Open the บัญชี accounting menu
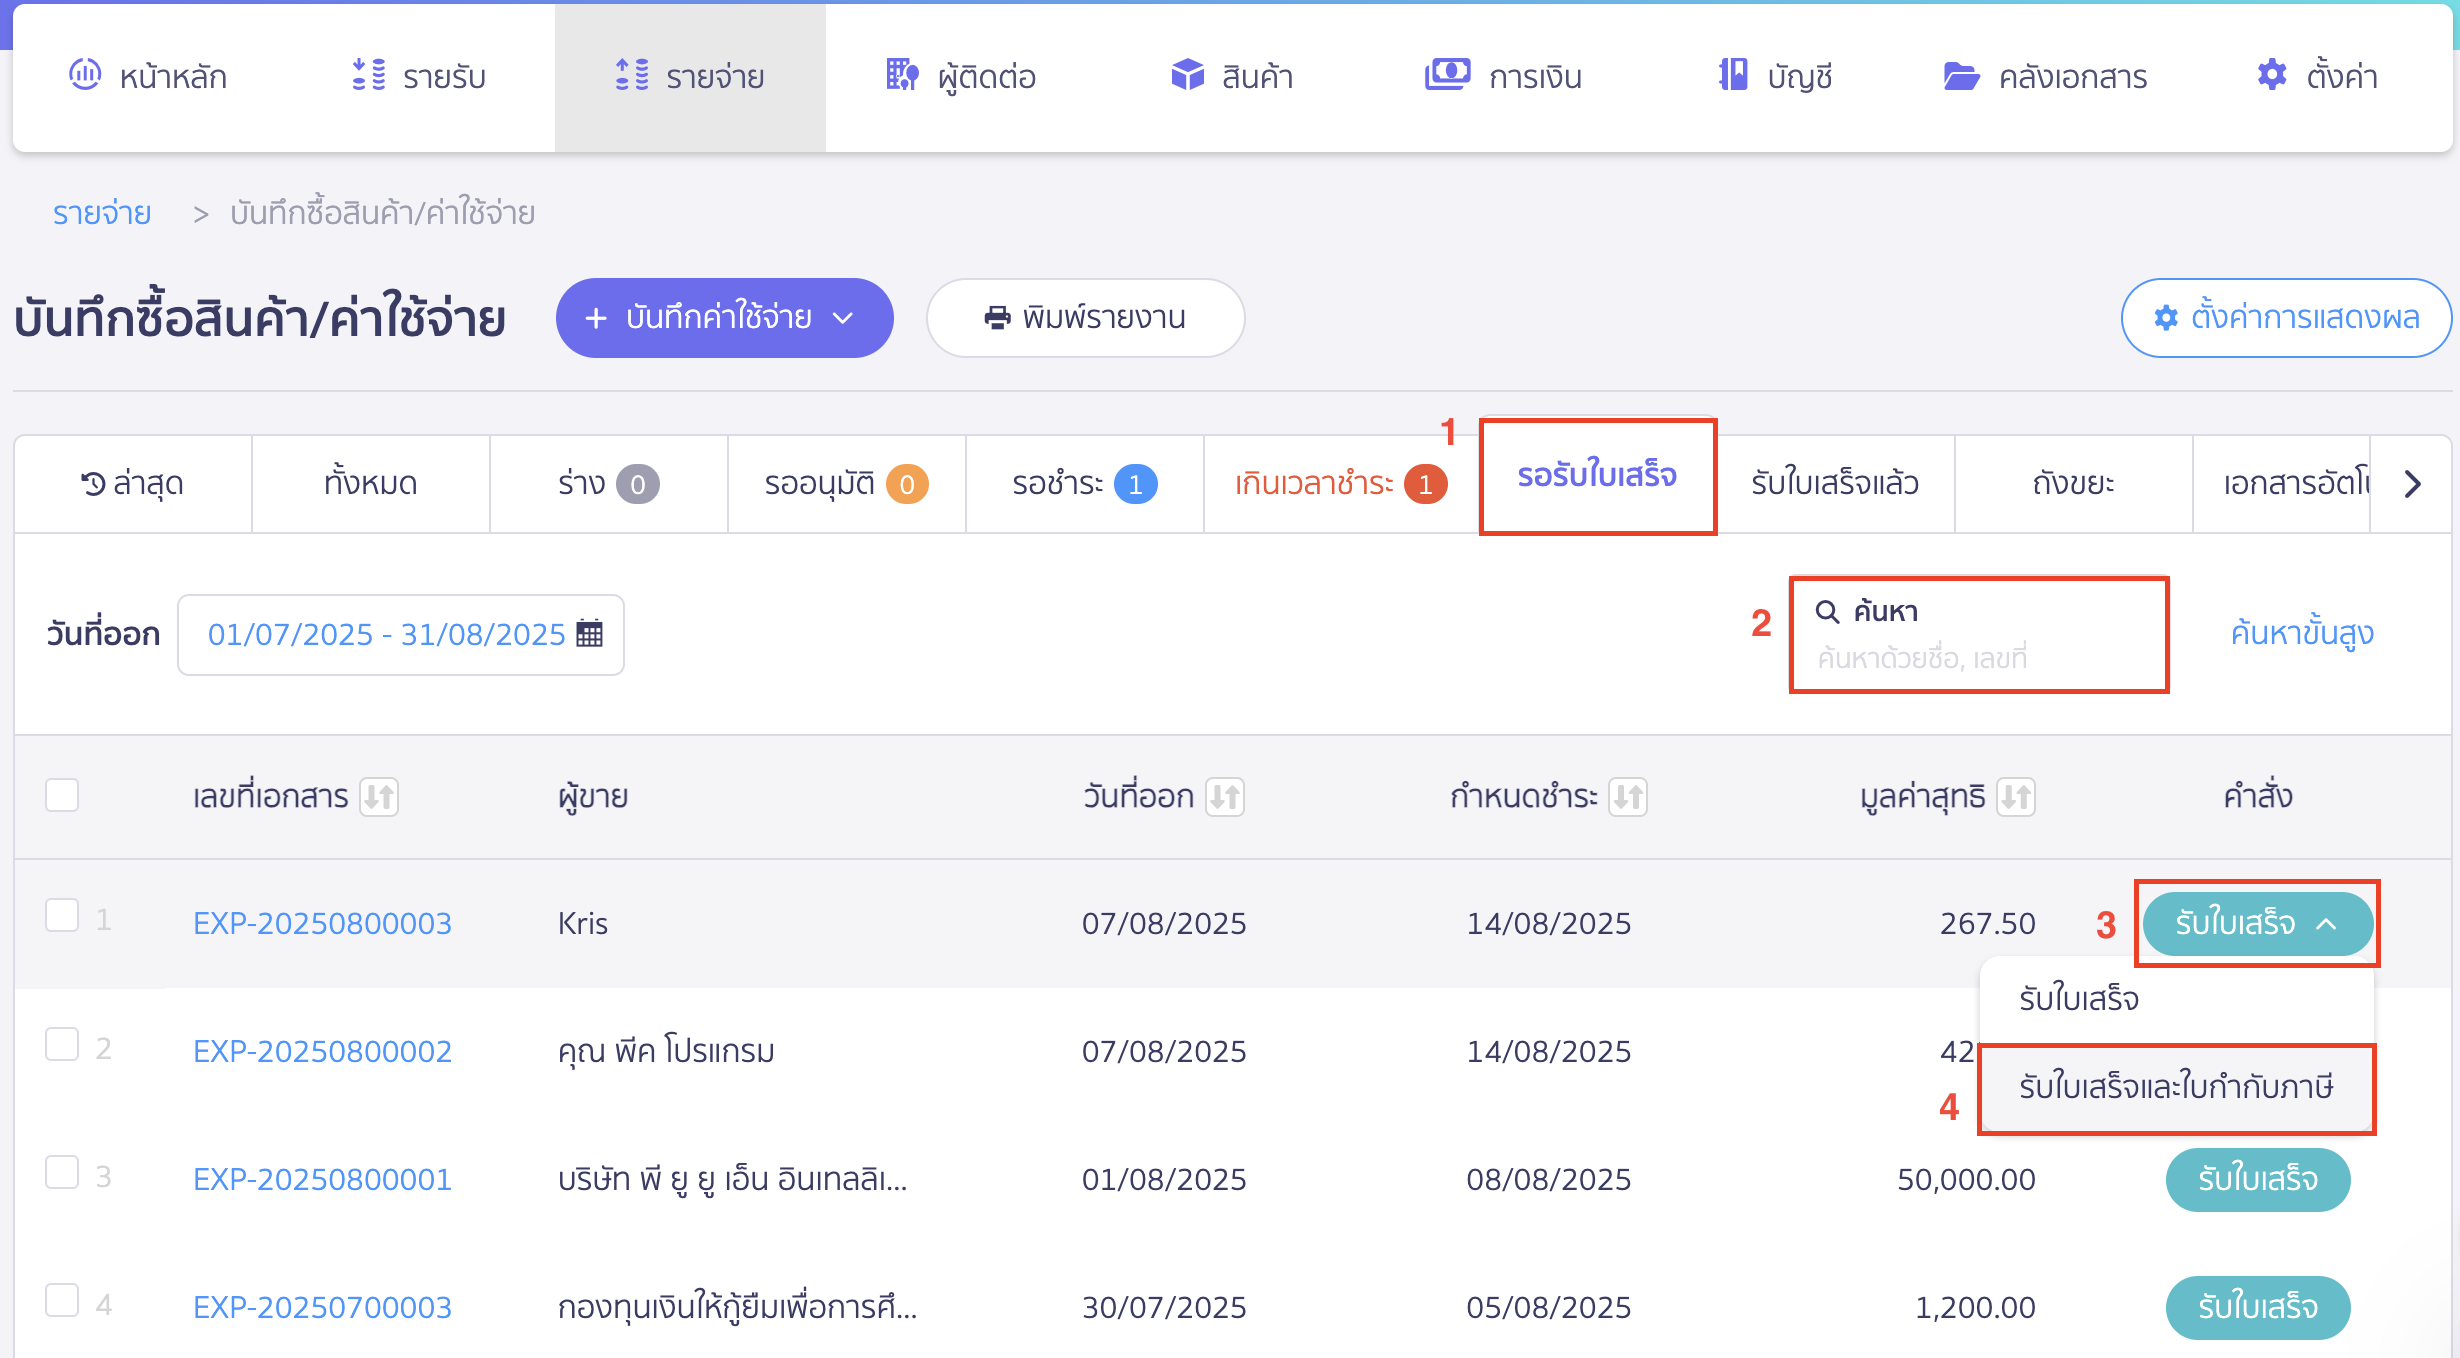This screenshot has width=2460, height=1358. click(1774, 76)
